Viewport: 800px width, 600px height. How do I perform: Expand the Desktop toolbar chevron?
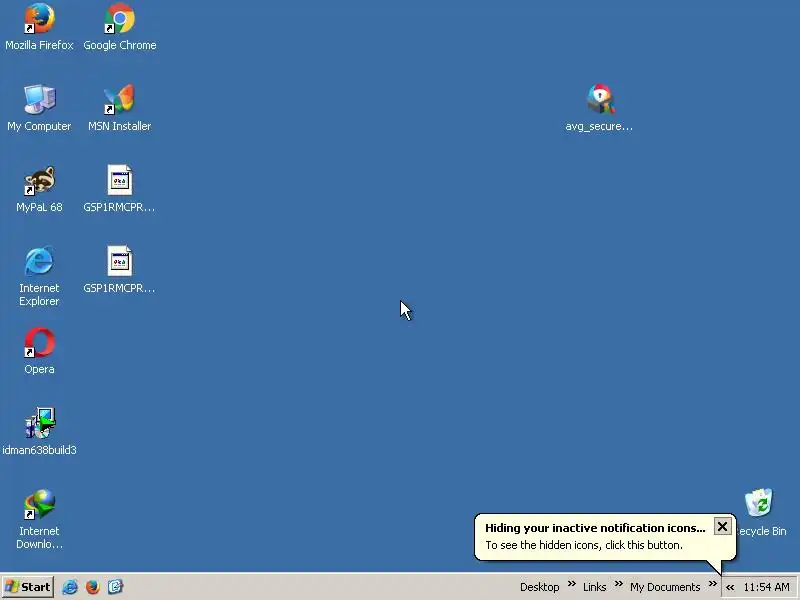tap(572, 583)
